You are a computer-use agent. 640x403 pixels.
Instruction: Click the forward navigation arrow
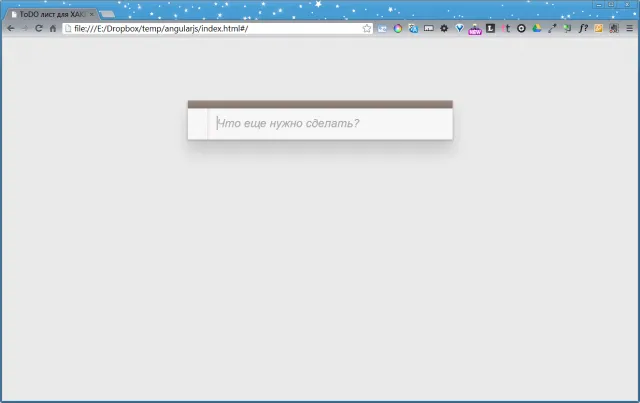24,29
